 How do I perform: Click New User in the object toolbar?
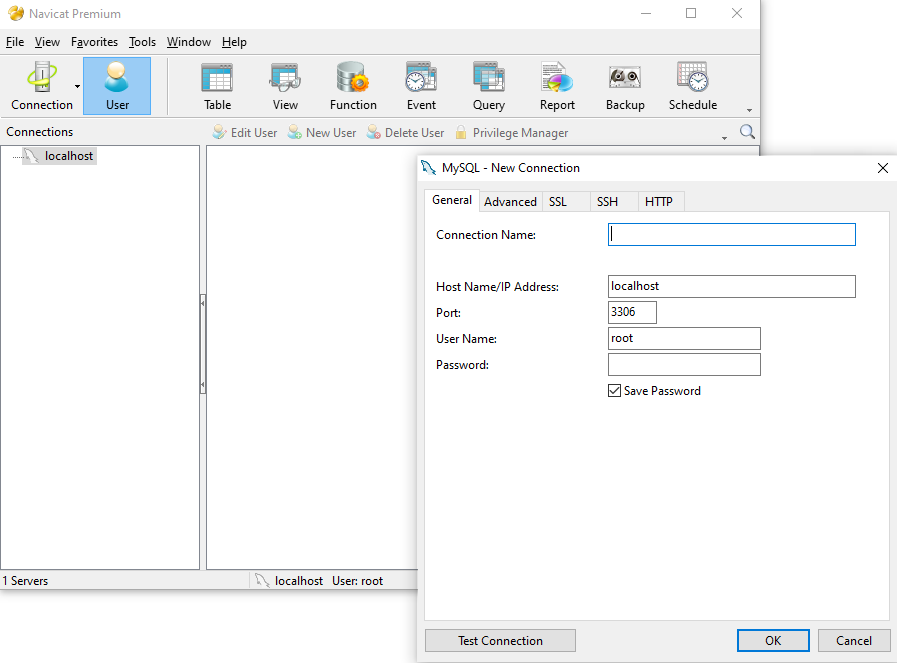322,133
